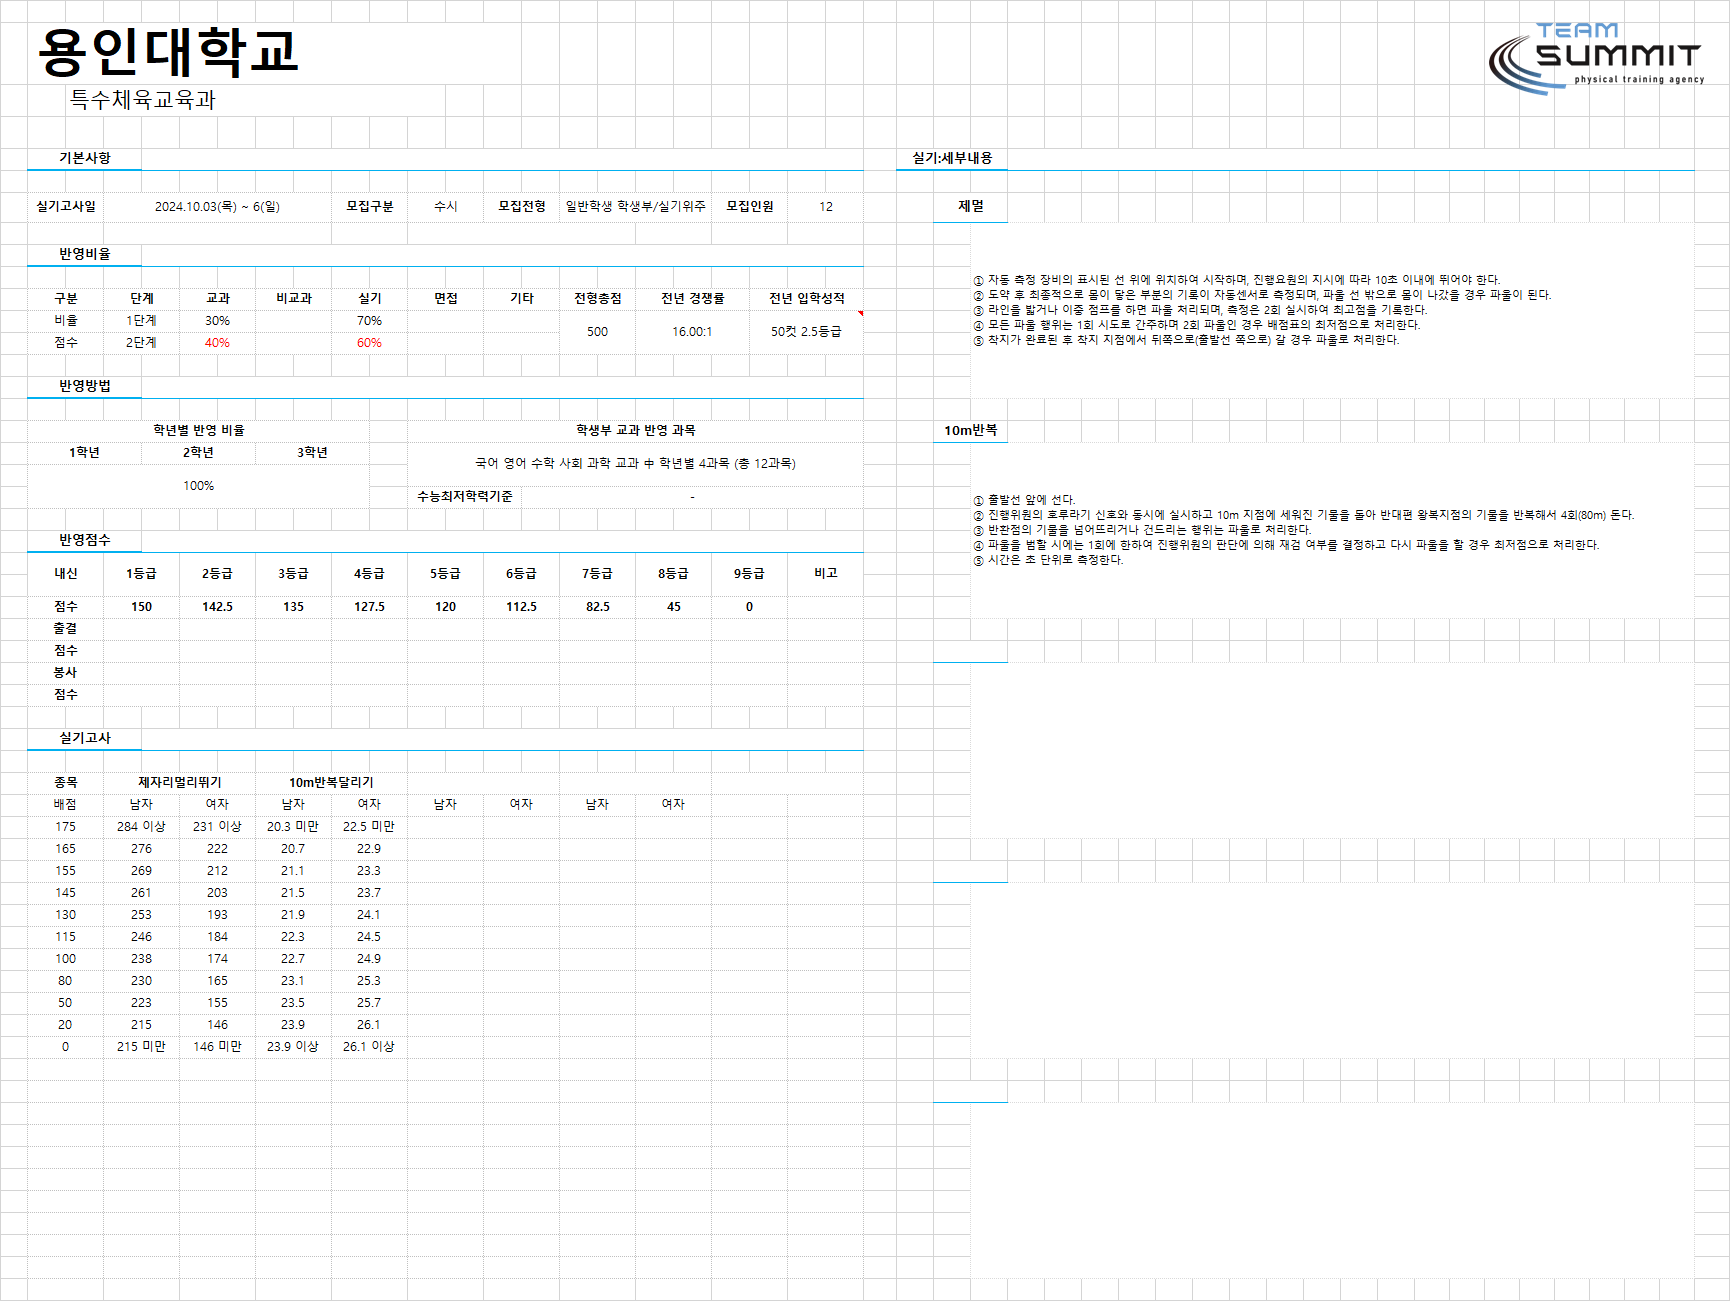Select the 내신 row label
This screenshot has width=1730, height=1301.
click(66, 573)
